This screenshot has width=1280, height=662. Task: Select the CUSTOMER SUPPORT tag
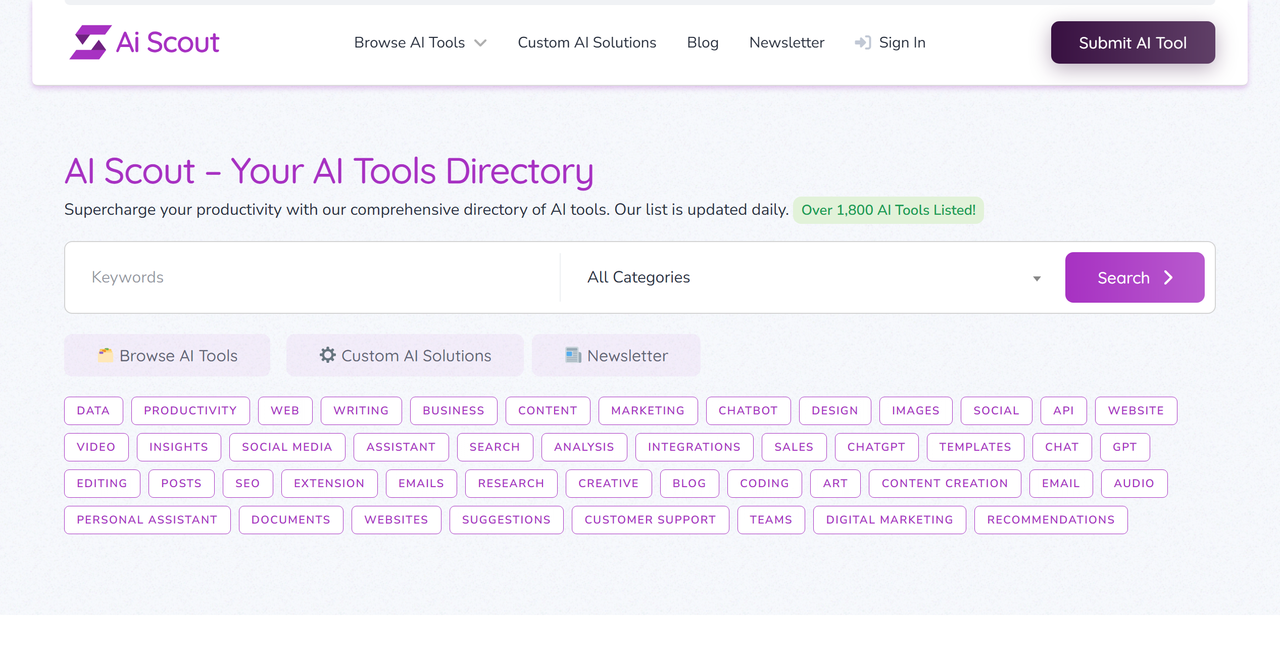point(650,520)
